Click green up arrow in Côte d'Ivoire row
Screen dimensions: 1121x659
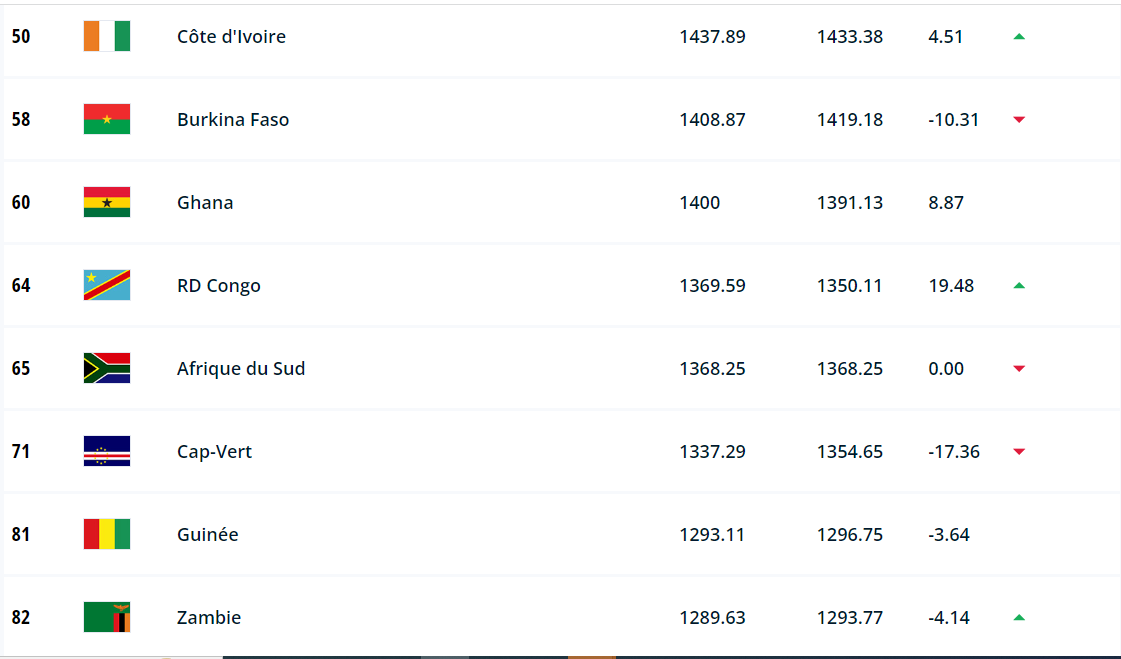1019,36
